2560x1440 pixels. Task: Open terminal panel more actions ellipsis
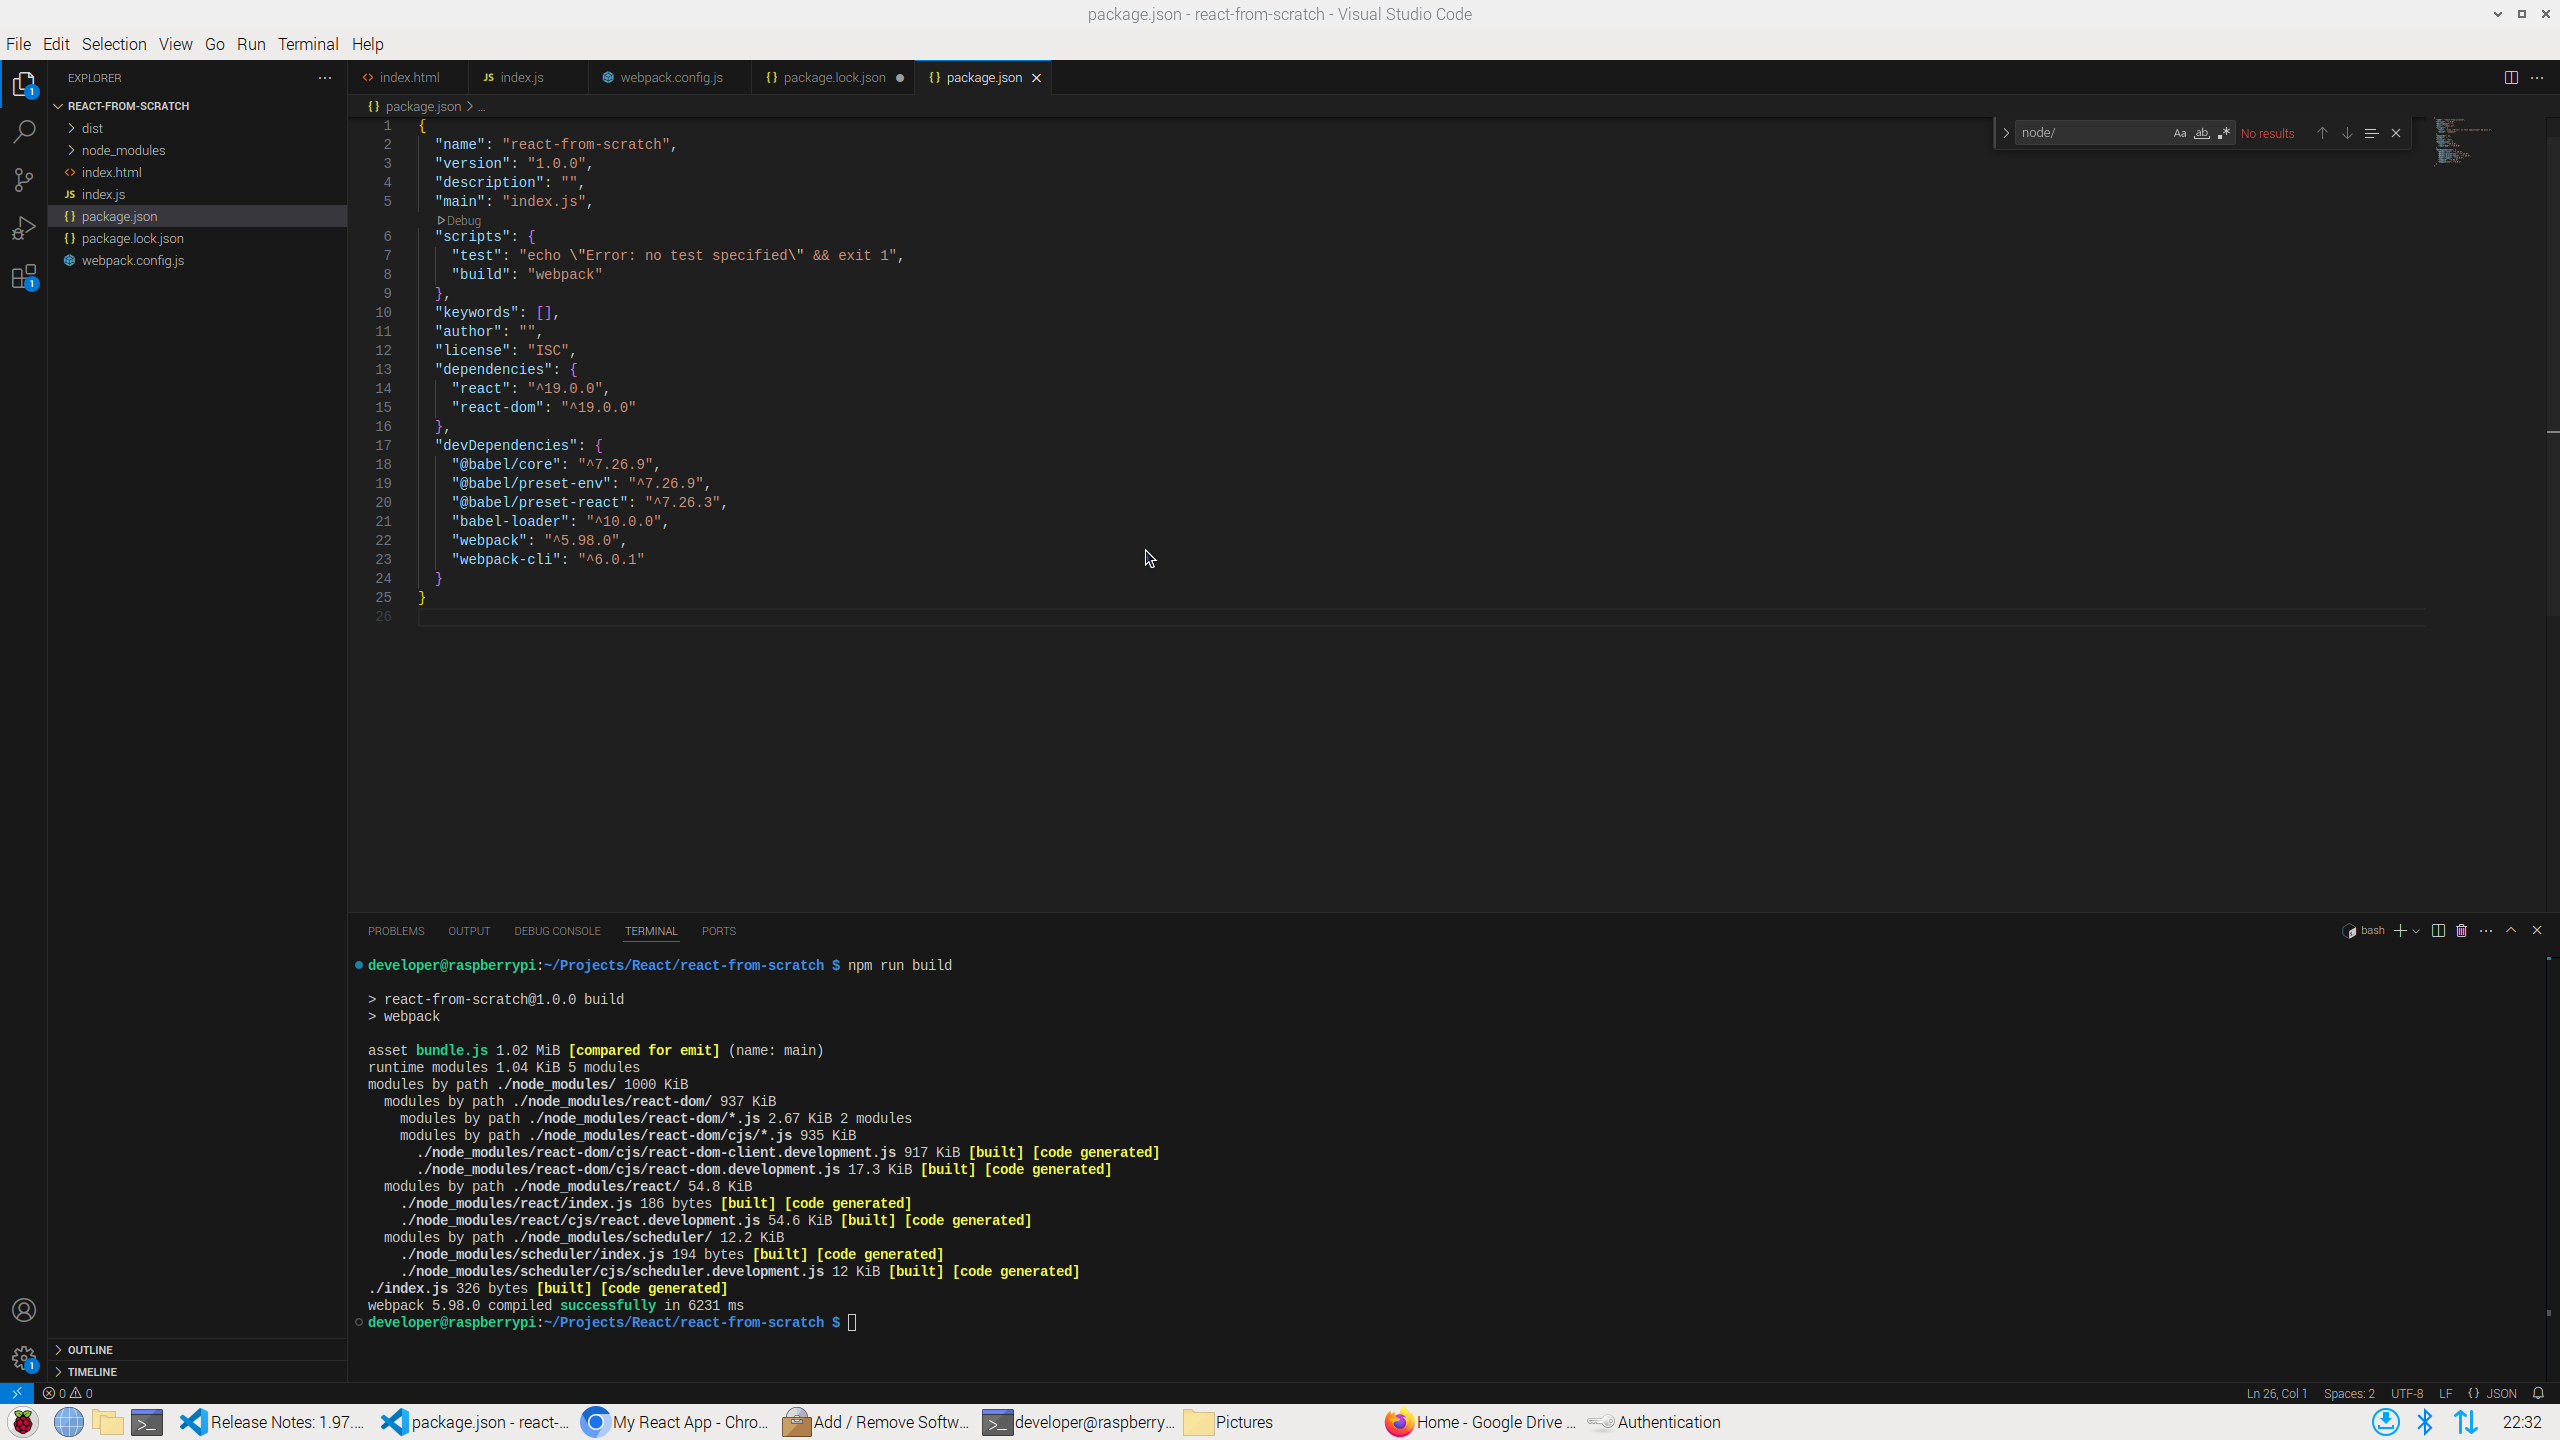2486,931
